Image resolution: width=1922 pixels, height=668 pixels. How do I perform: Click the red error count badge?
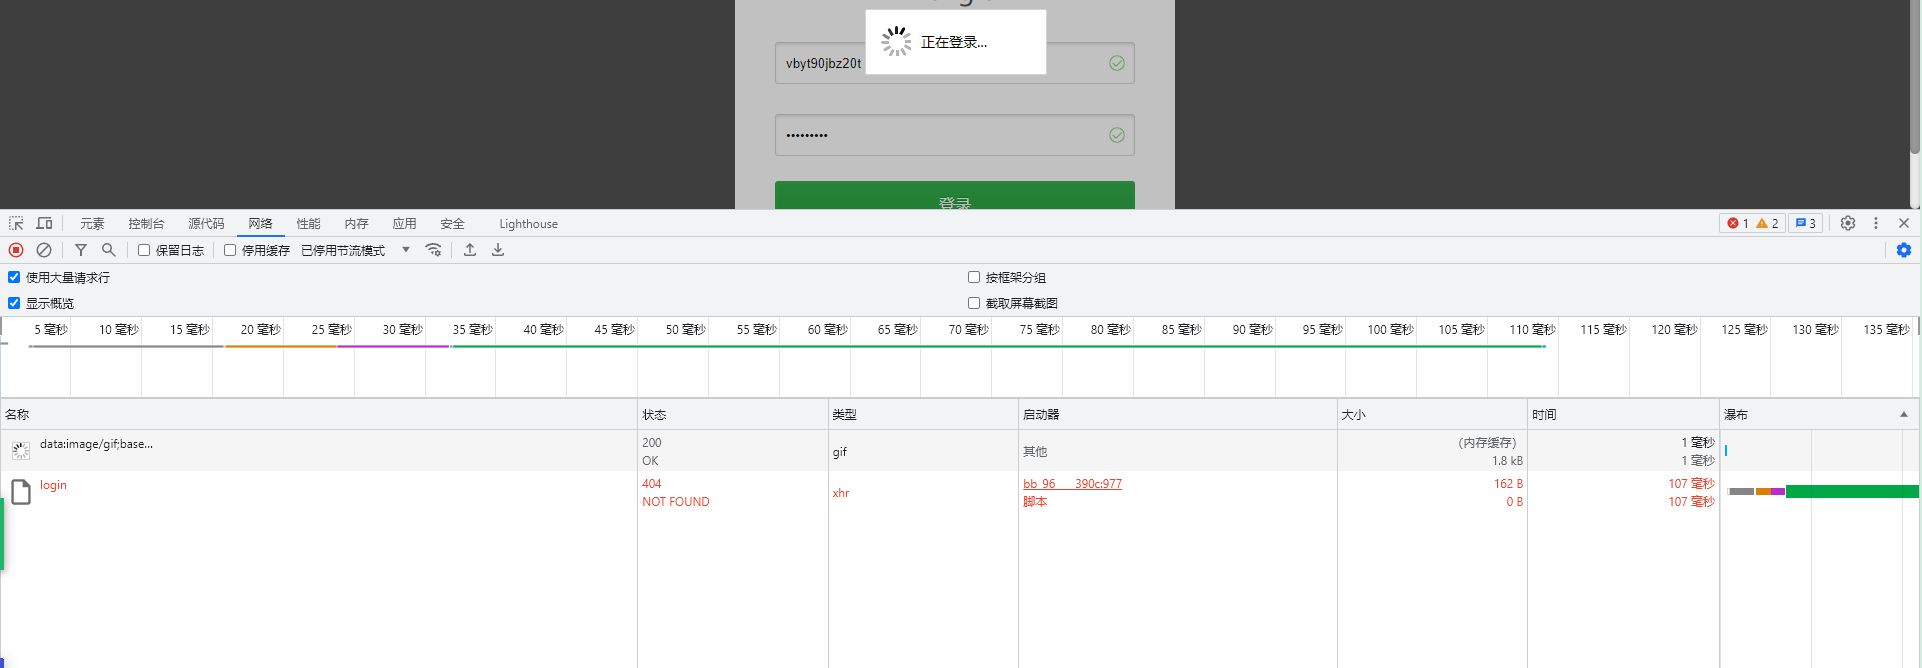[1738, 223]
